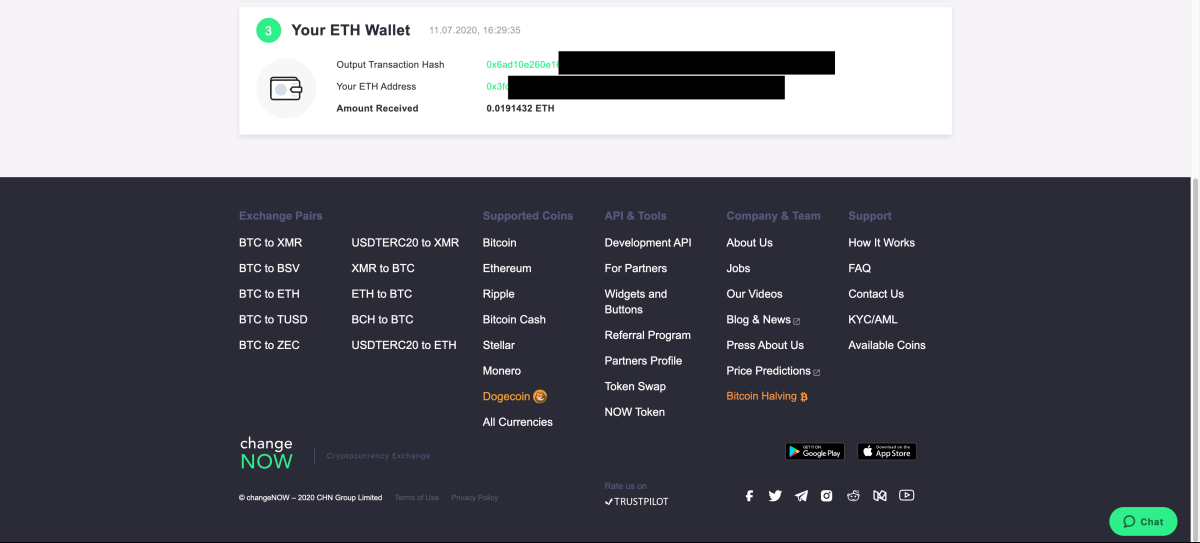The image size is (1200, 543).
Task: Open Widgets and Buttons link
Action: pyautogui.click(x=636, y=302)
